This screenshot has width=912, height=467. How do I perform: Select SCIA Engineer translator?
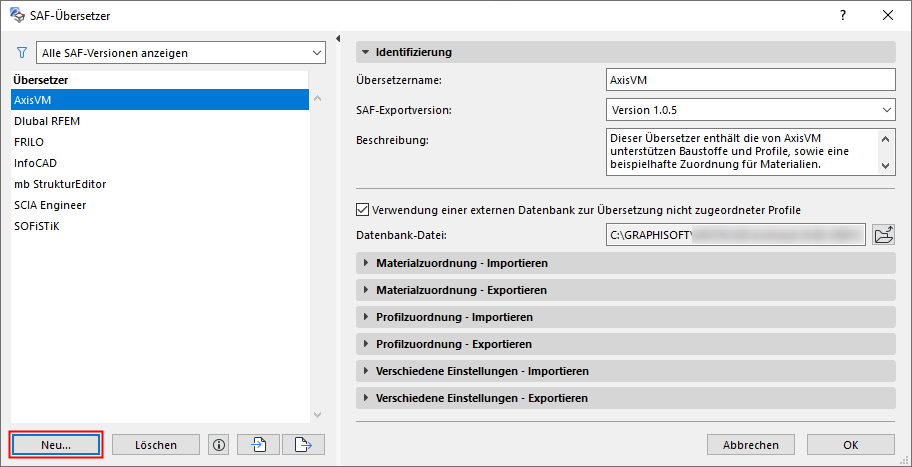[x=160, y=205]
